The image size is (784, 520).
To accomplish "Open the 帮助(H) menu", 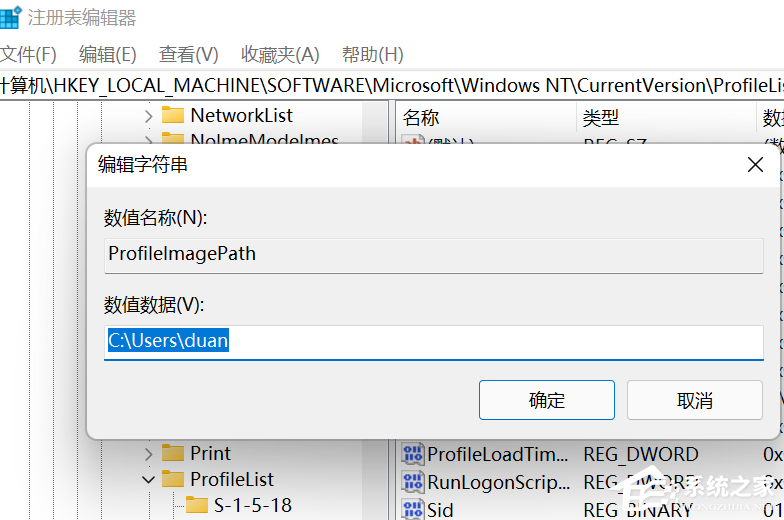I will (372, 54).
